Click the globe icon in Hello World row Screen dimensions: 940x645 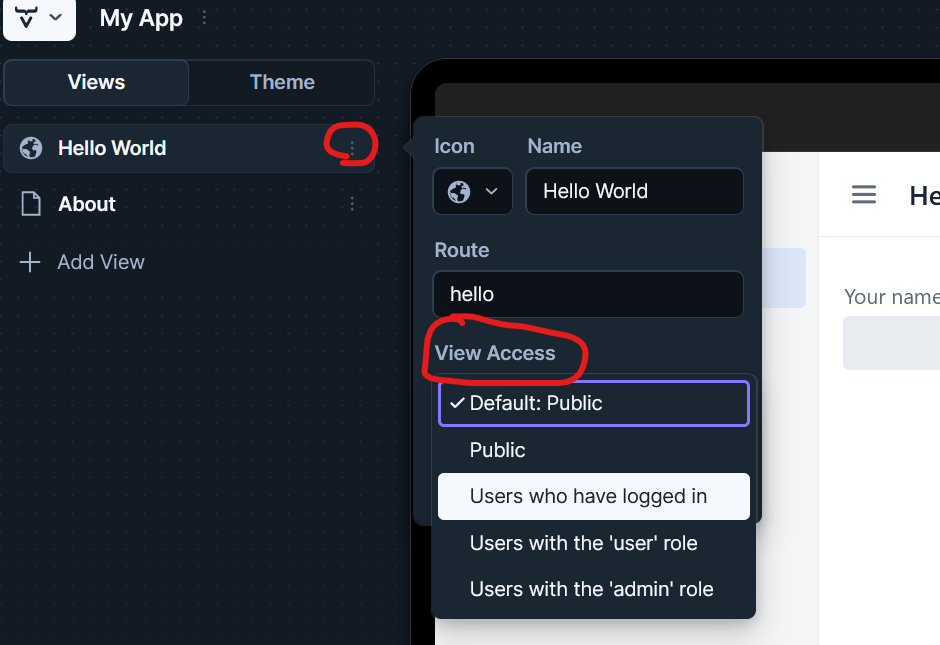pos(31,148)
